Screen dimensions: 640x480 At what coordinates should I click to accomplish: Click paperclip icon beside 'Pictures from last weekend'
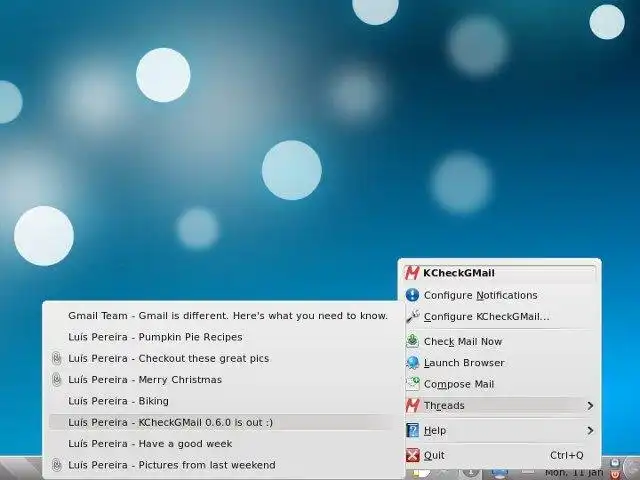57,465
